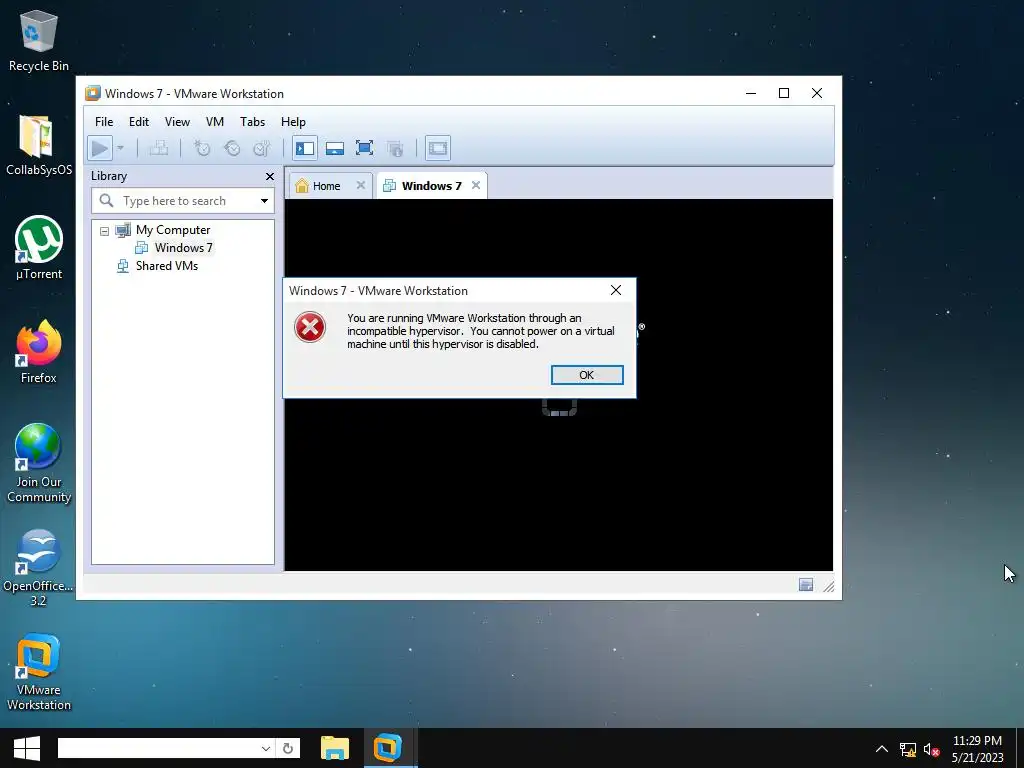
Task: Open the taskbar address dropdown arrow
Action: (x=266, y=748)
